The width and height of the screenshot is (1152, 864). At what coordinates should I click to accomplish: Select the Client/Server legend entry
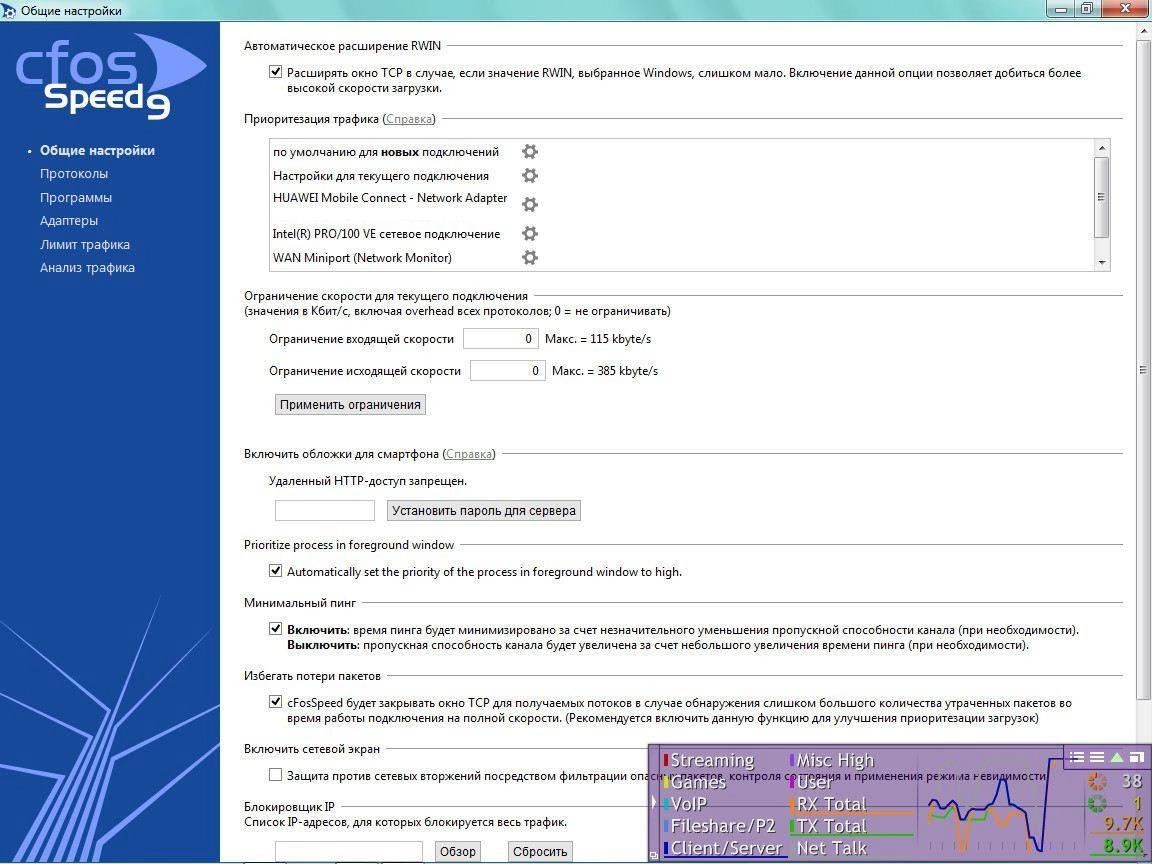723,848
